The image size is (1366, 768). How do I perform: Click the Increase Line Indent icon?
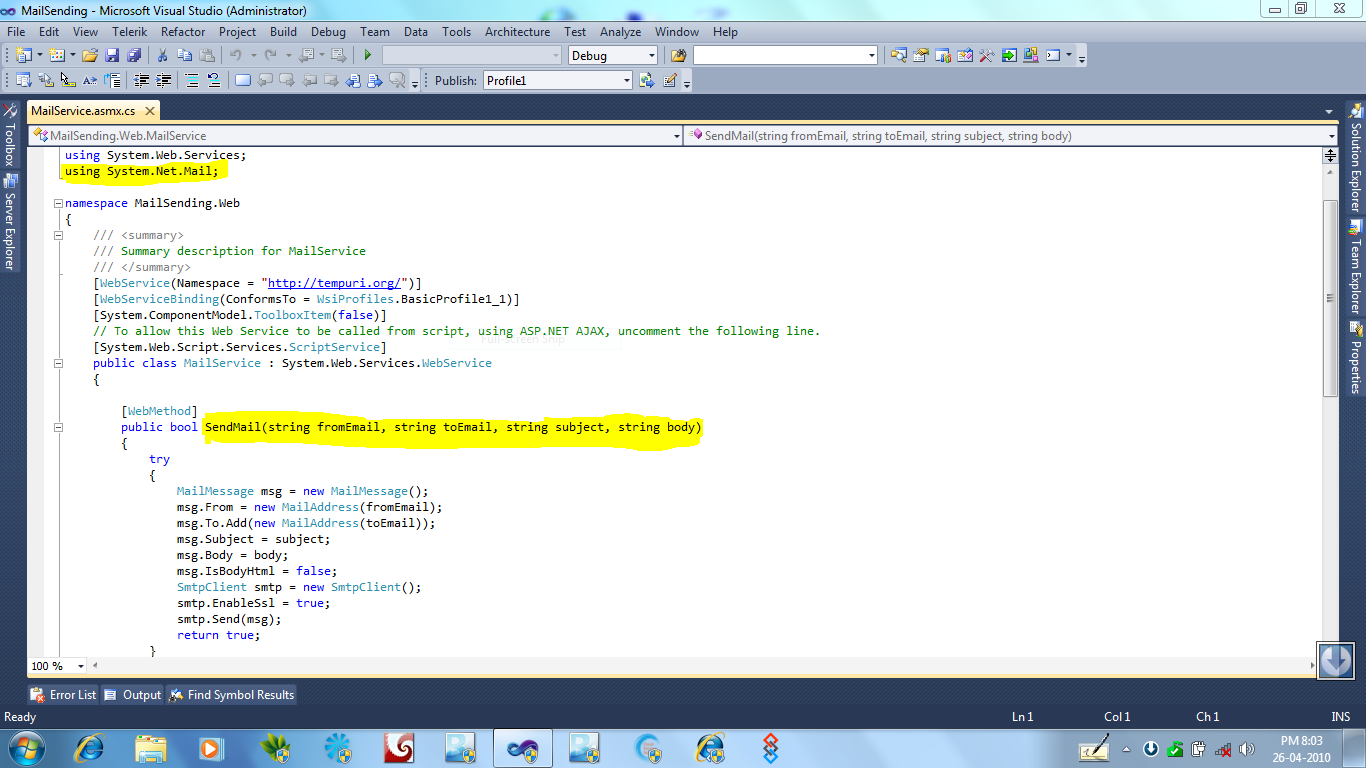163,81
